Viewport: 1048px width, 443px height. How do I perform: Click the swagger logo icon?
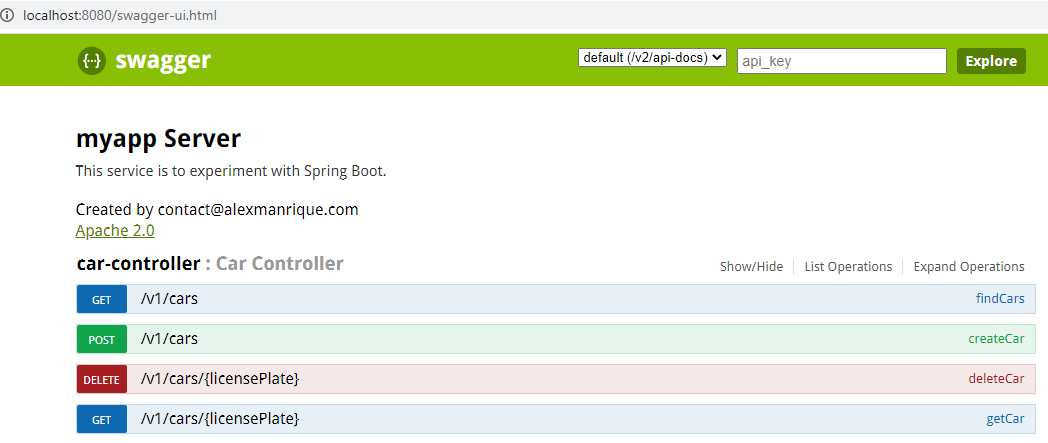pyautogui.click(x=92, y=61)
